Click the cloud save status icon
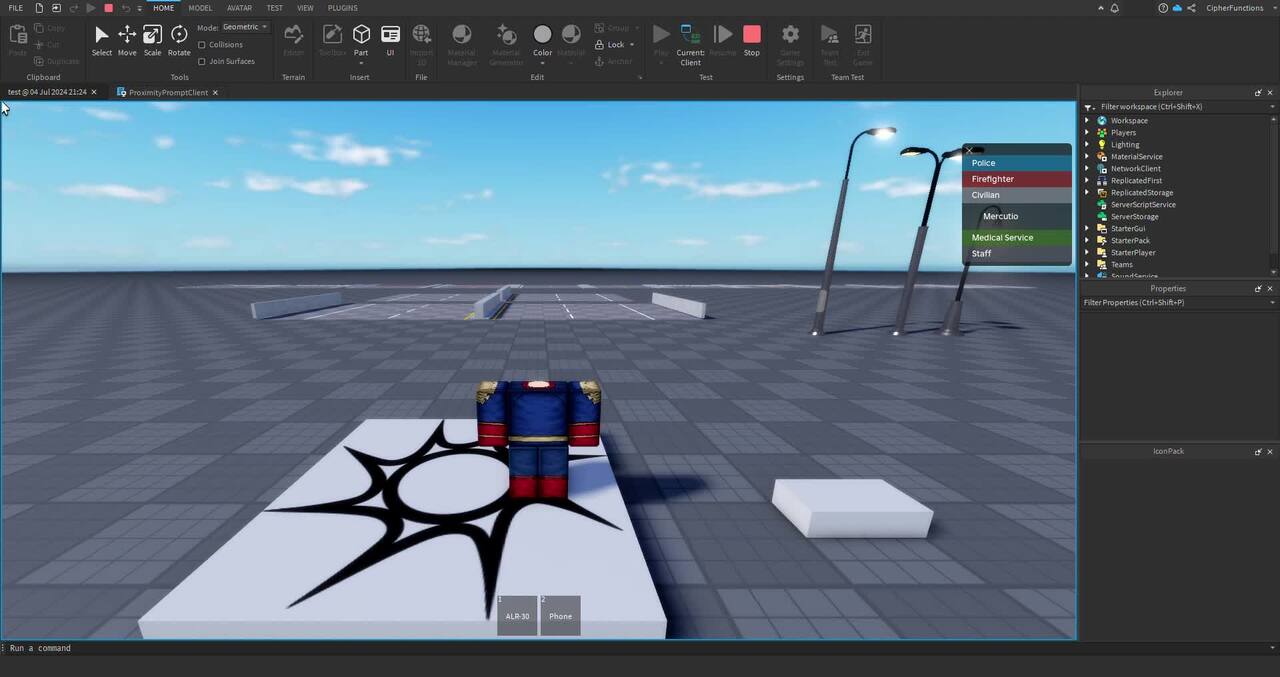Image resolution: width=1280 pixels, height=677 pixels. click(x=1177, y=8)
